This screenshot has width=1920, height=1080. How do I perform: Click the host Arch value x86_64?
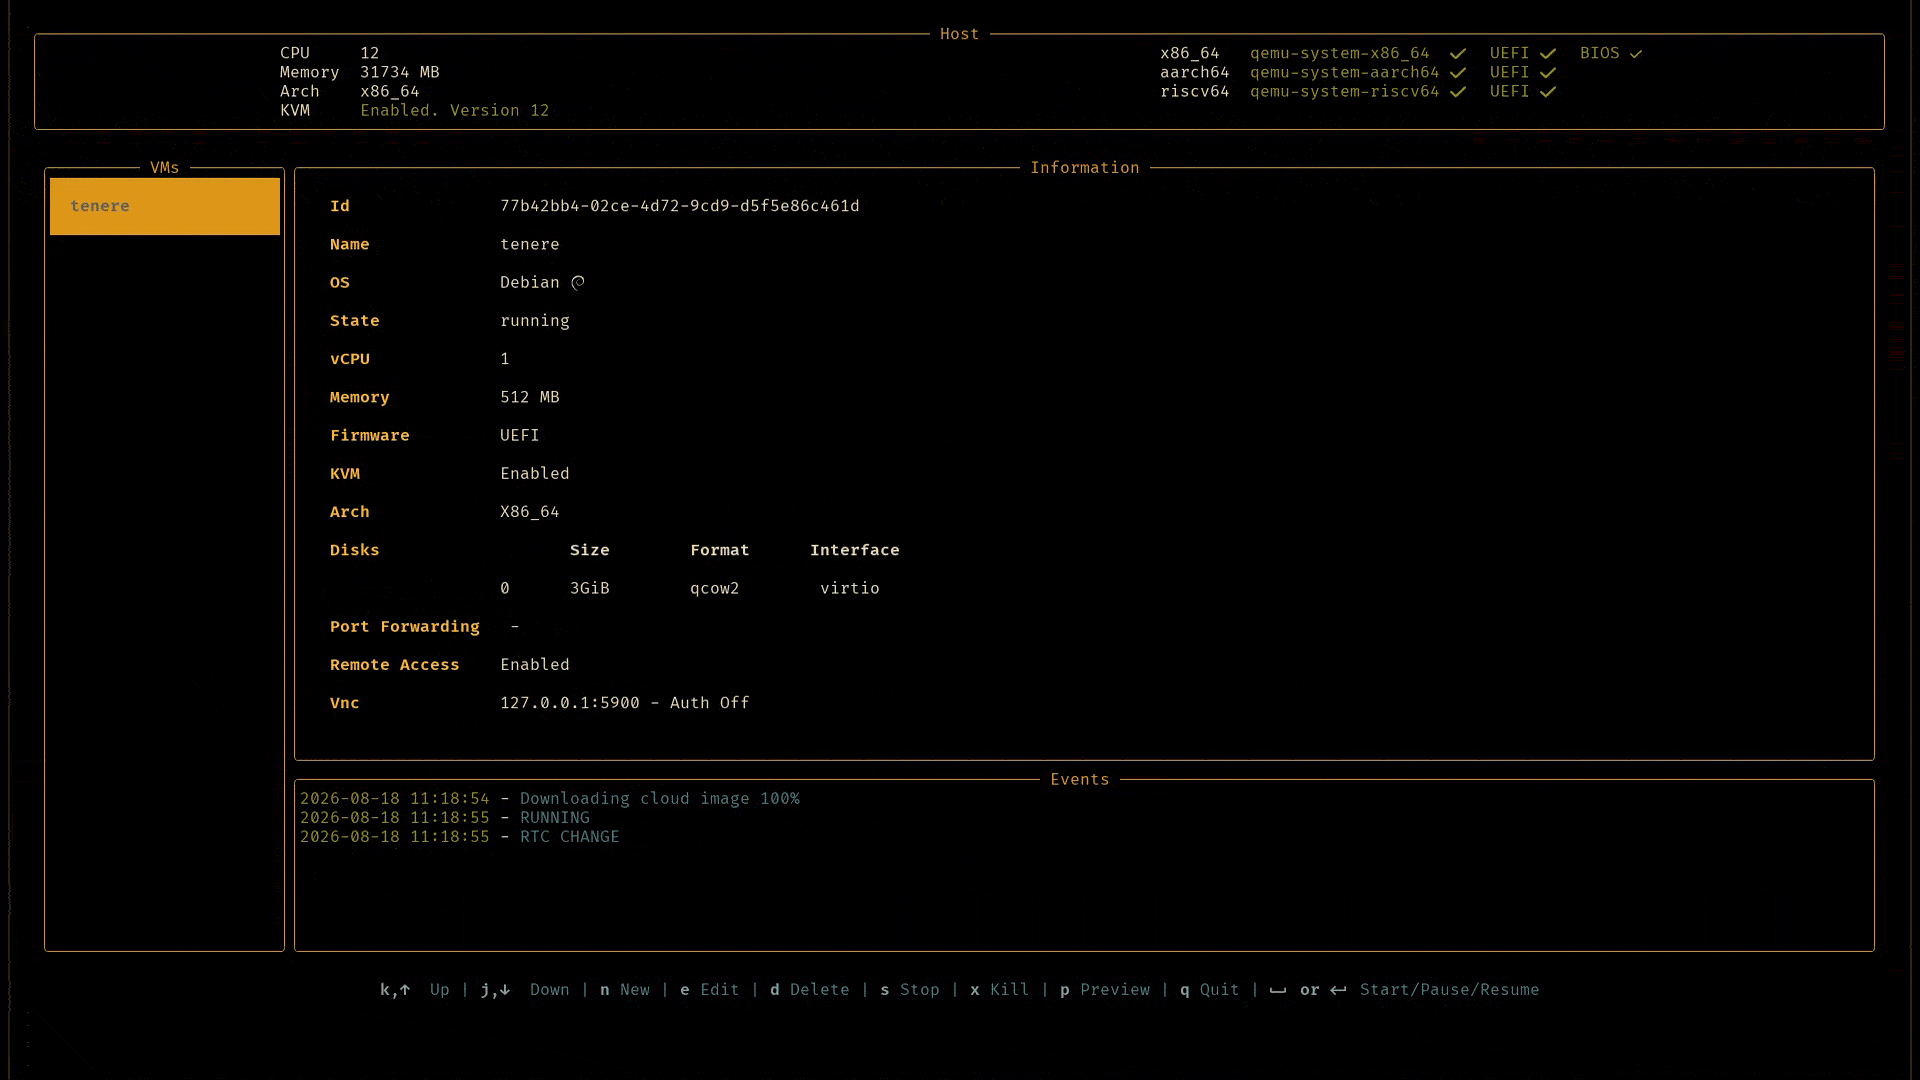[x=390, y=92]
